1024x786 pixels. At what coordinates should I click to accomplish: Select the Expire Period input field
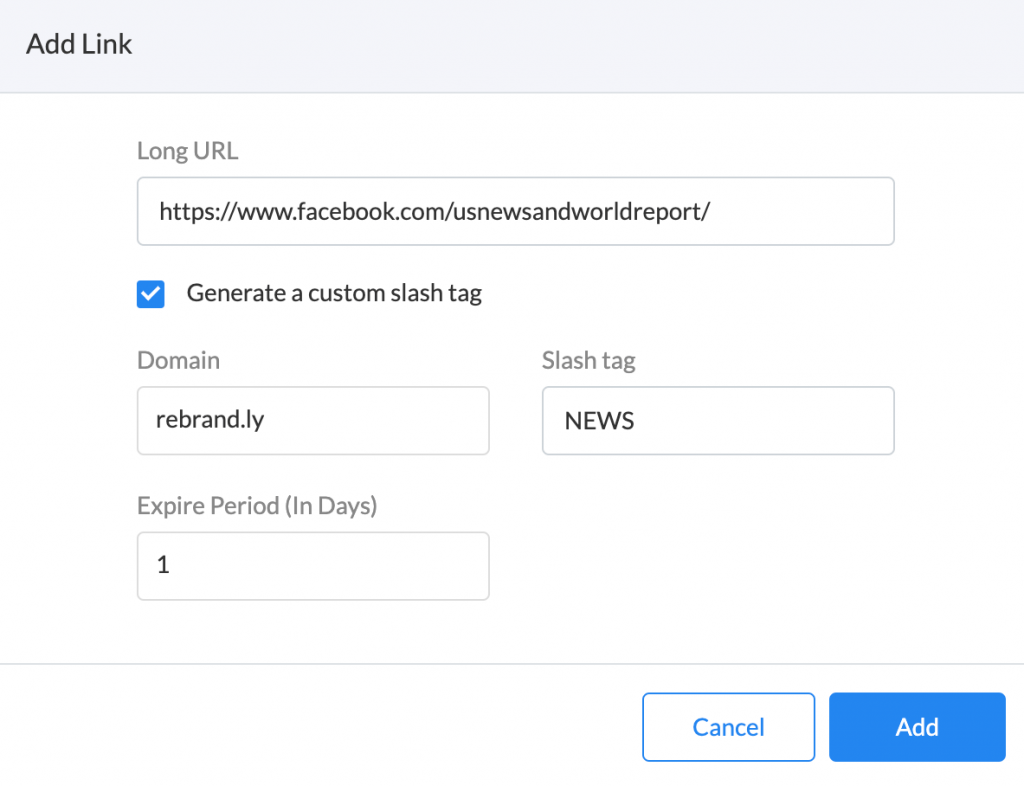313,566
